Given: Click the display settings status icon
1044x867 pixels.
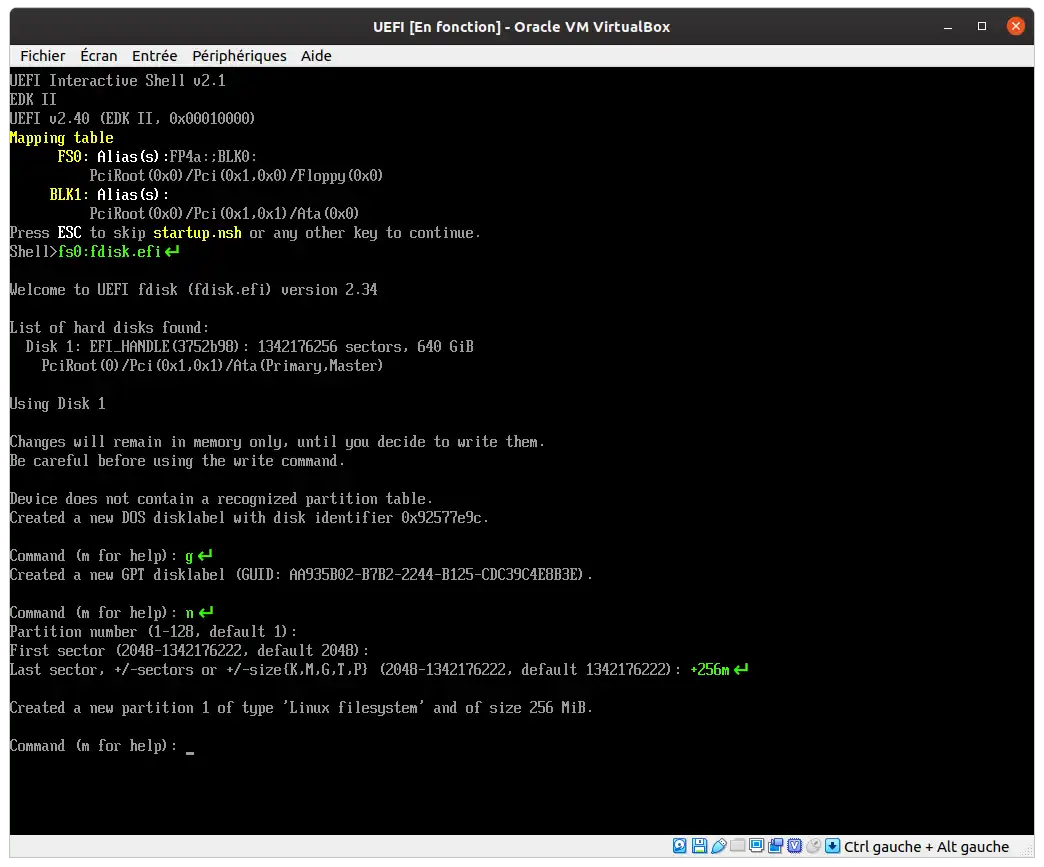Looking at the screenshot, I should pos(756,846).
